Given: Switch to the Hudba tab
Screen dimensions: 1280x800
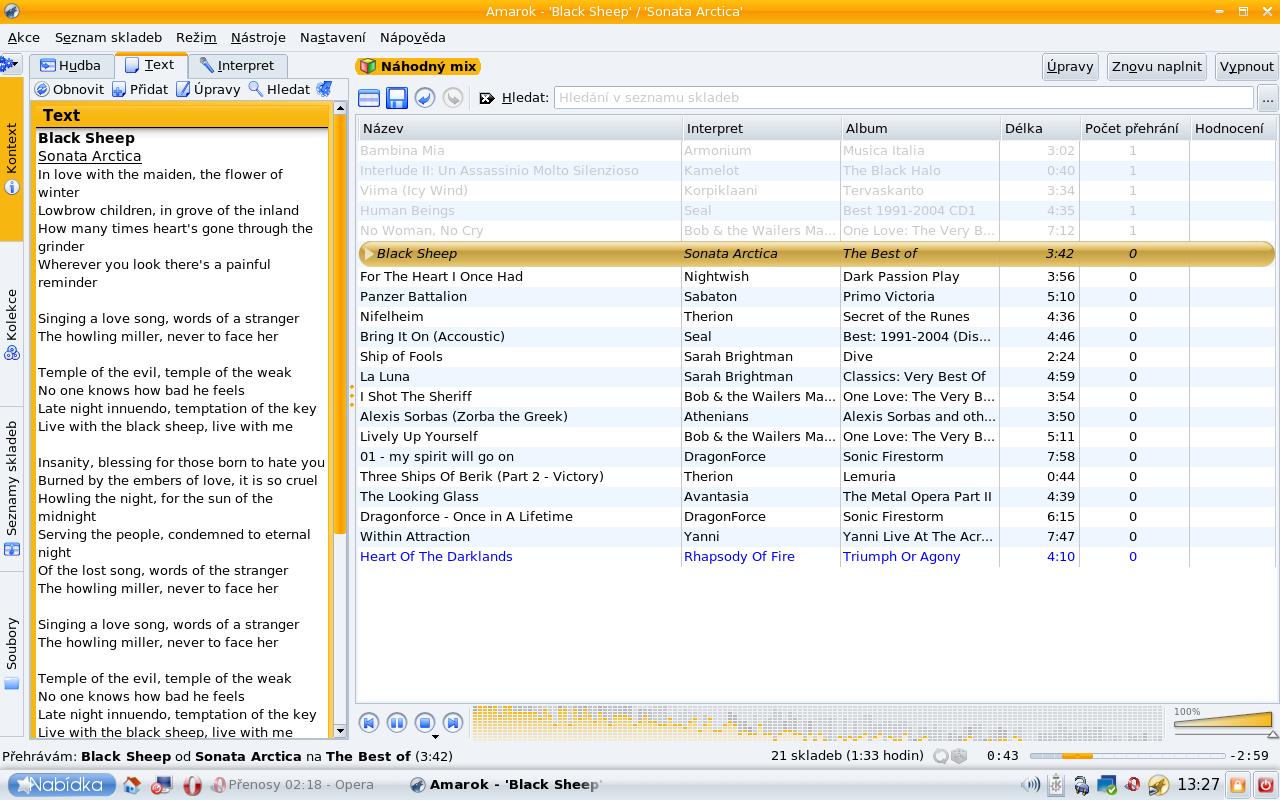Looking at the screenshot, I should tap(70, 65).
